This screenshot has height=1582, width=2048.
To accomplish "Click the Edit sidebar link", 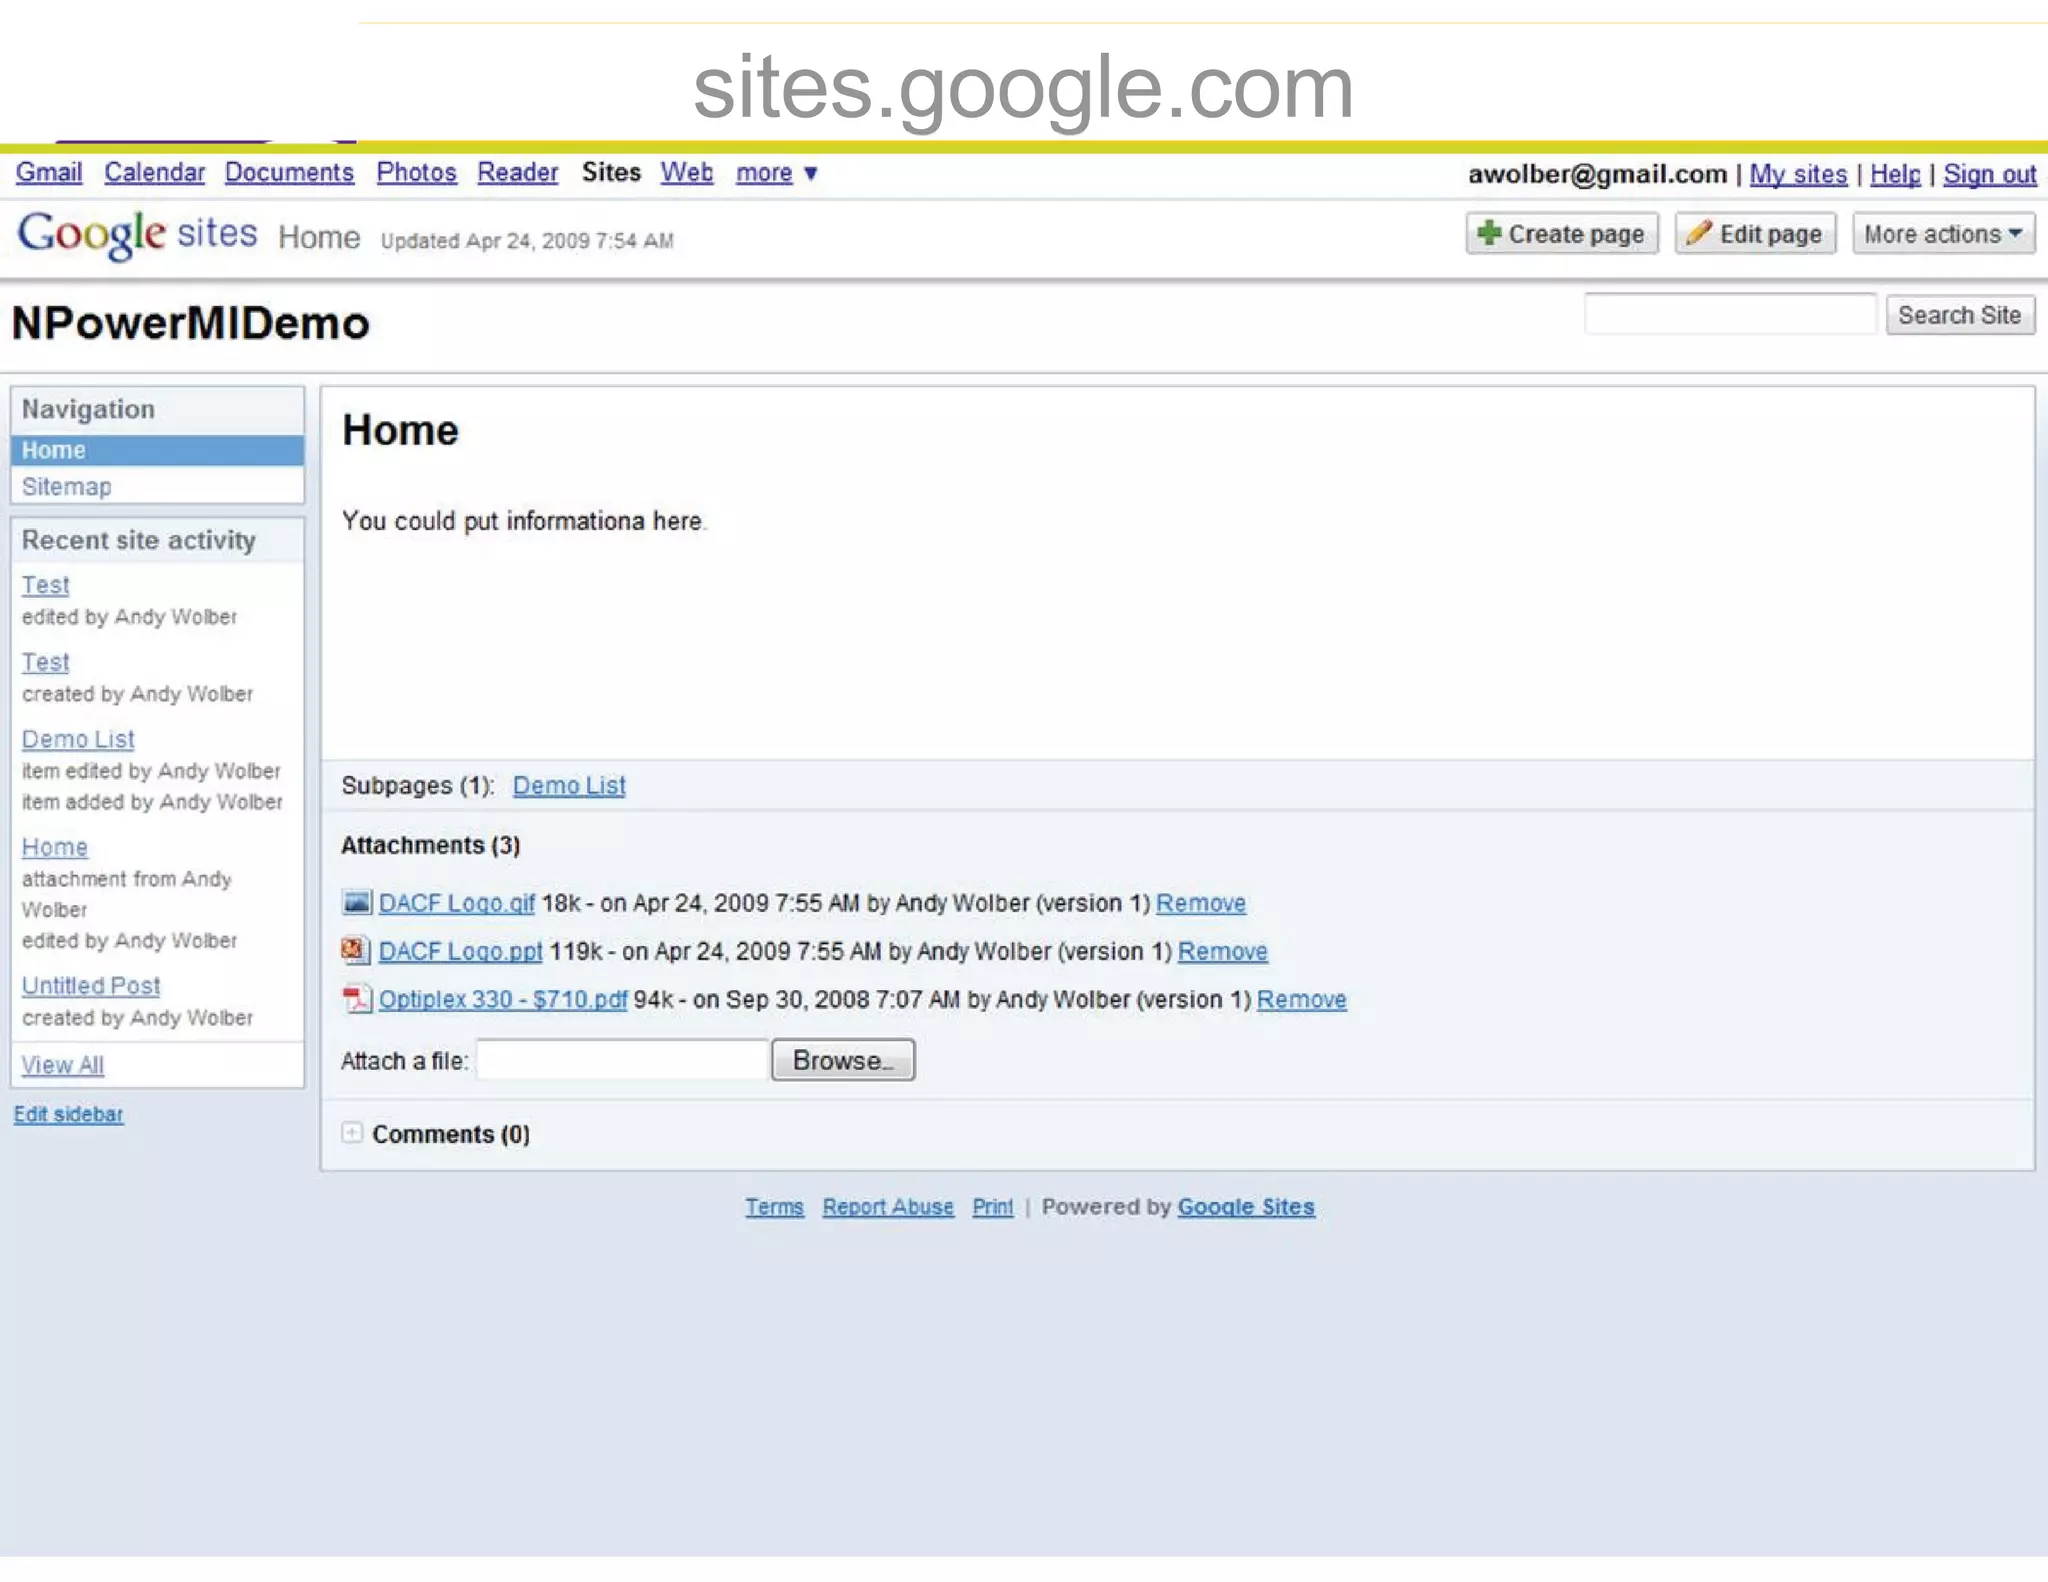I will [68, 1114].
